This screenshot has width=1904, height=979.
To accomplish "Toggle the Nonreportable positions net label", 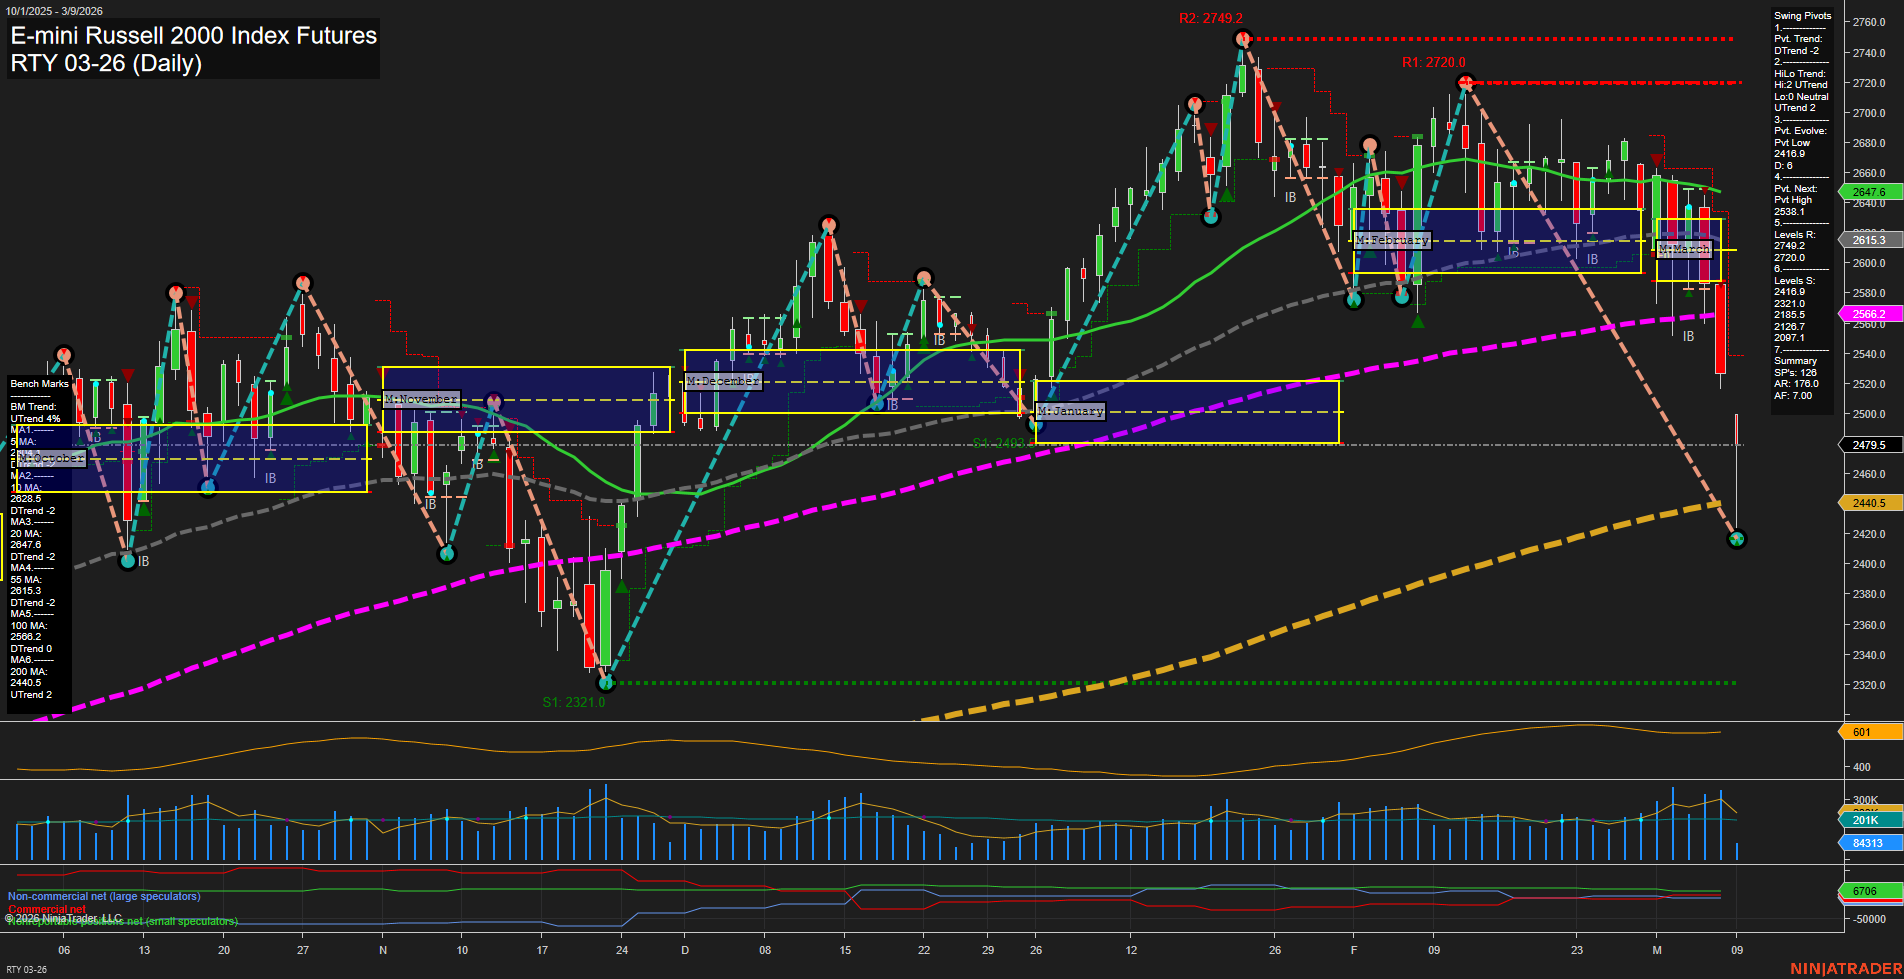I will click(122, 920).
